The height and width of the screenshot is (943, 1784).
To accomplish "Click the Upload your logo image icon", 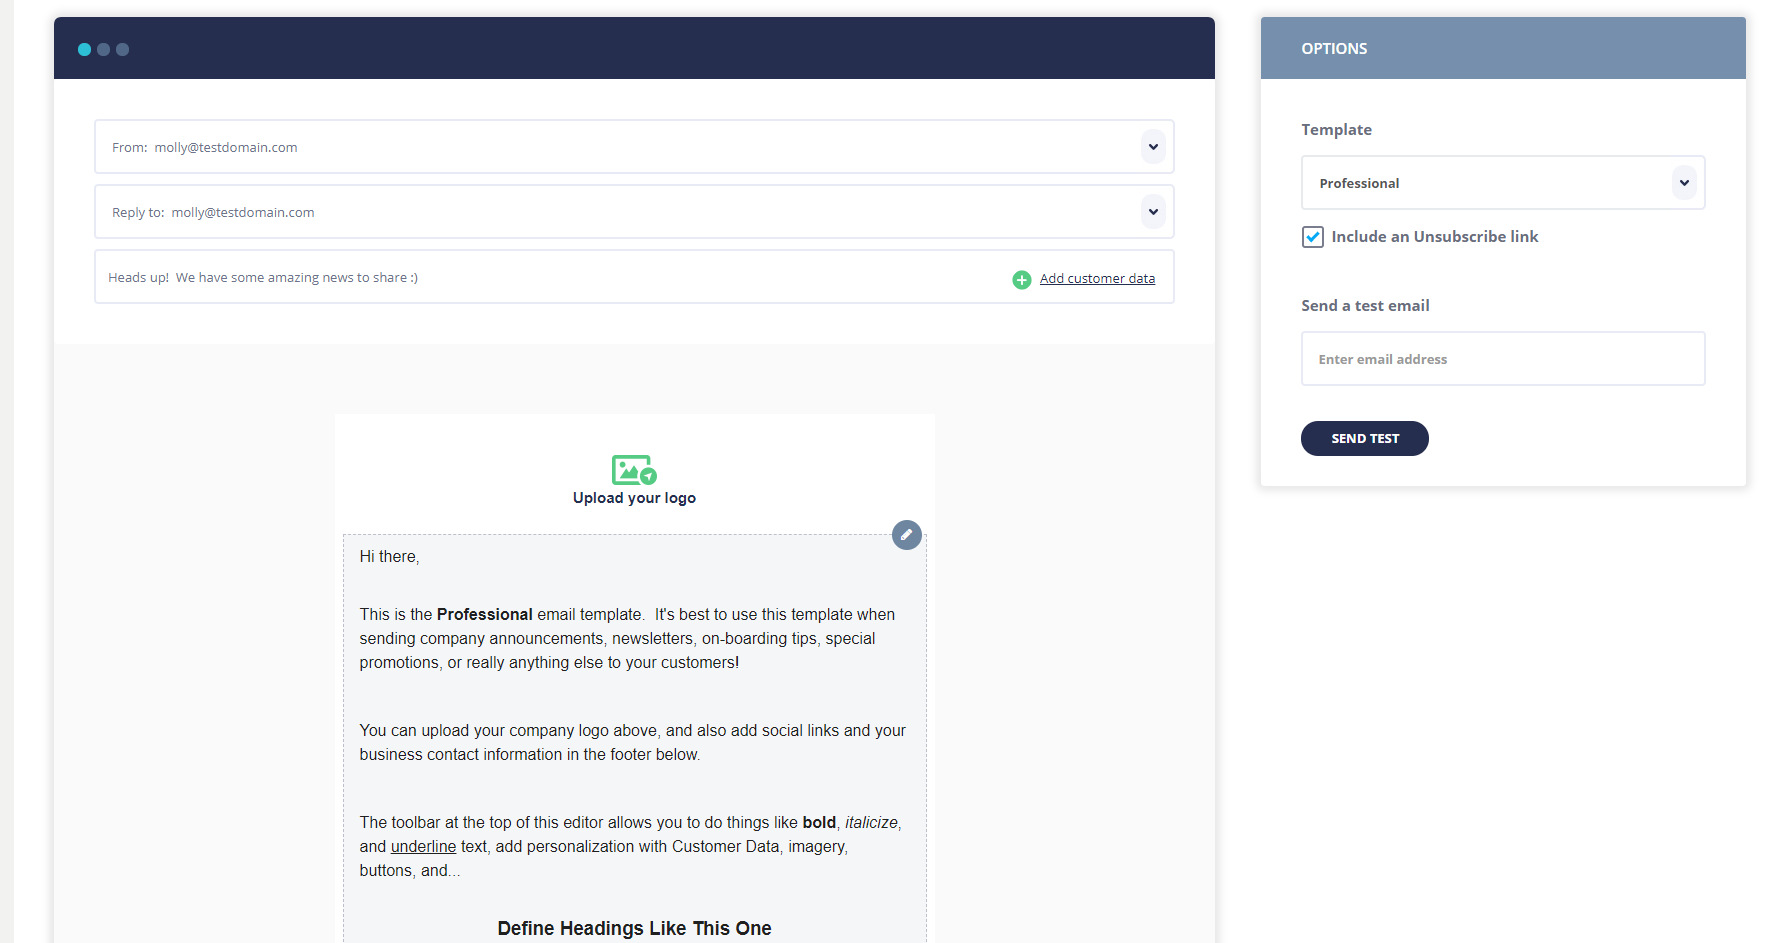I will 634,470.
